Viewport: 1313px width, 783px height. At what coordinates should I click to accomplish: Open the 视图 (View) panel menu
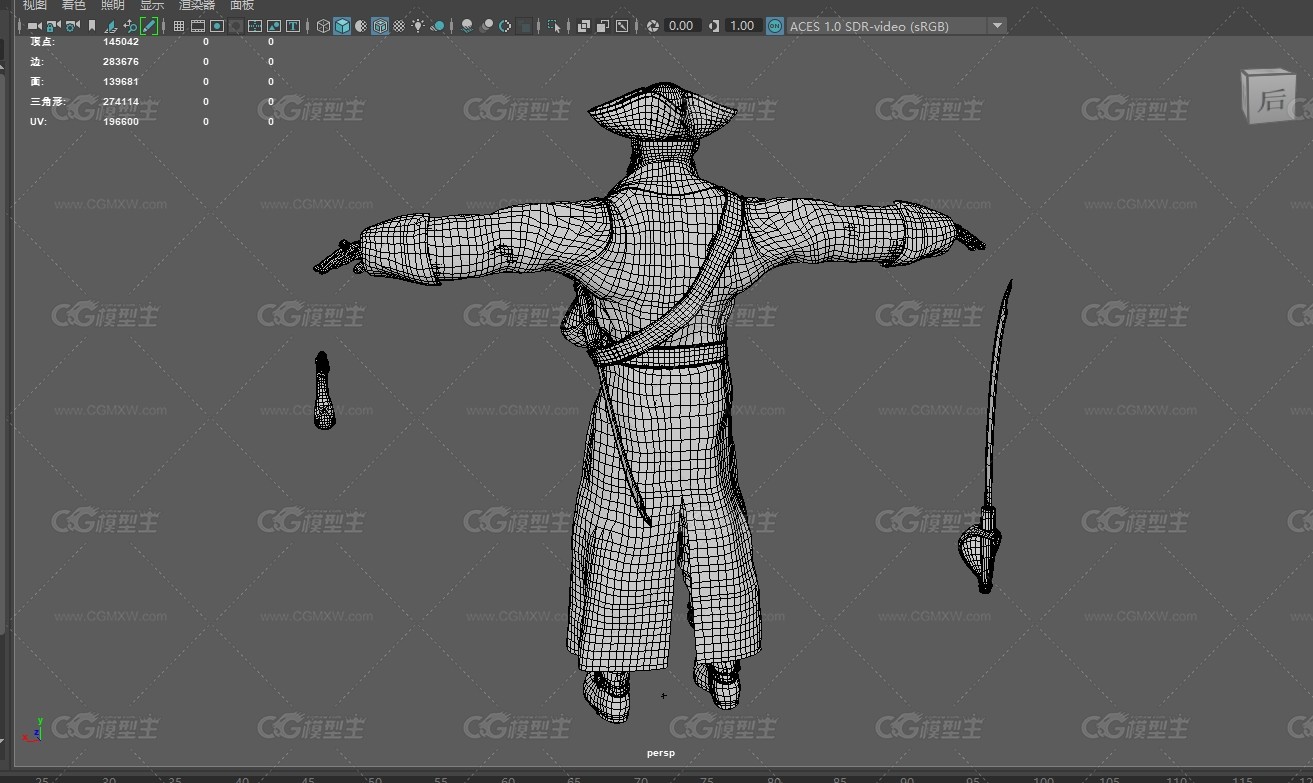tap(35, 5)
